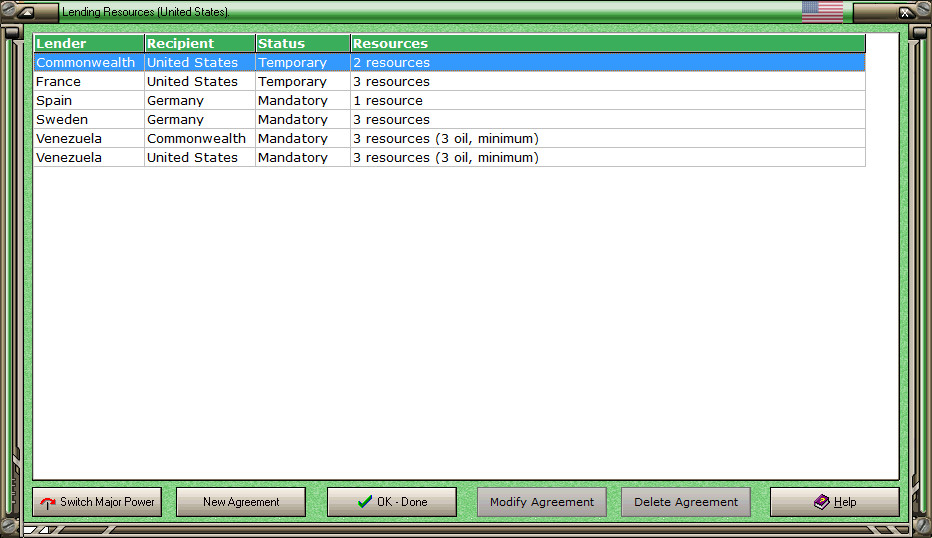This screenshot has width=932, height=538.
Task: Select the France lender row
Action: (449, 81)
